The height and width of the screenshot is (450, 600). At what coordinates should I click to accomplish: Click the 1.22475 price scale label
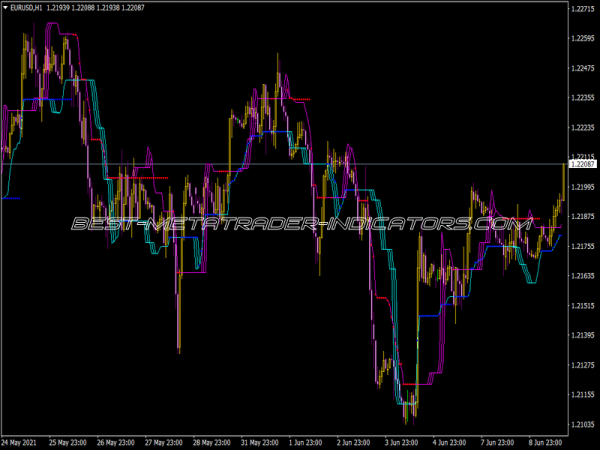point(582,69)
